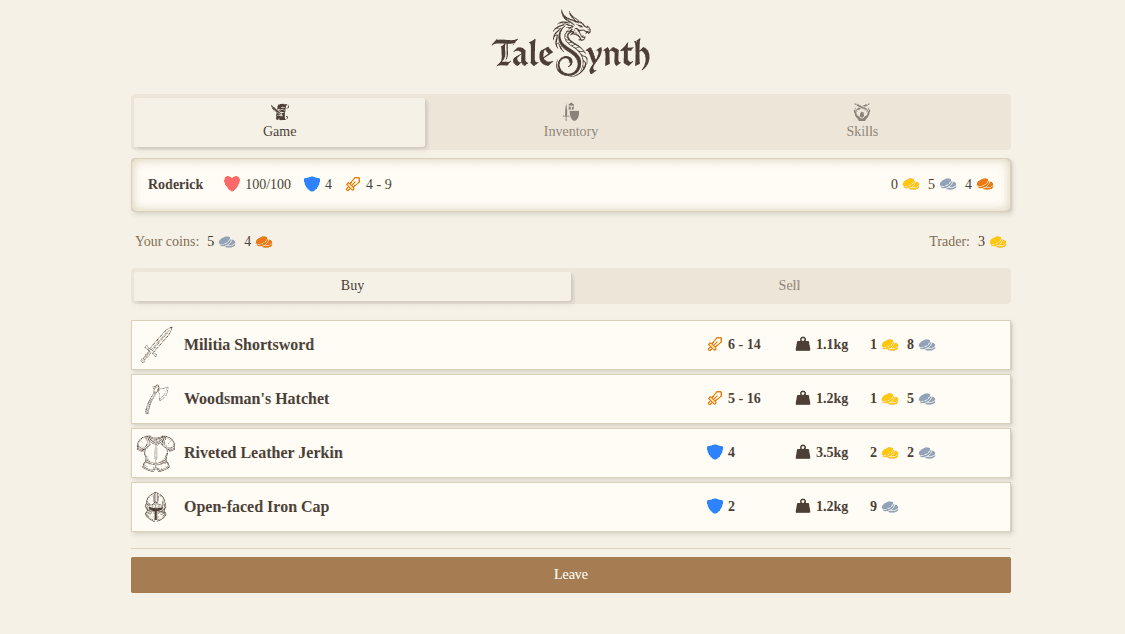This screenshot has width=1125, height=634.
Task: Switch to the Inventory tab
Action: [x=570, y=121]
